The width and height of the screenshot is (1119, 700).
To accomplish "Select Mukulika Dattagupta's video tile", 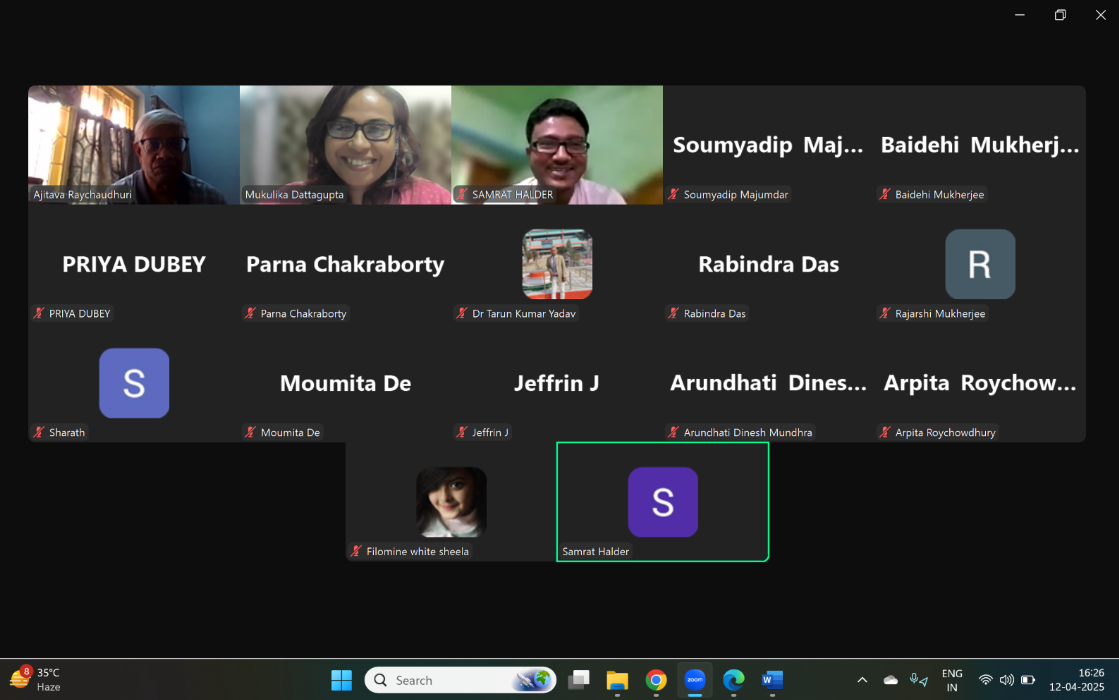I will point(345,145).
